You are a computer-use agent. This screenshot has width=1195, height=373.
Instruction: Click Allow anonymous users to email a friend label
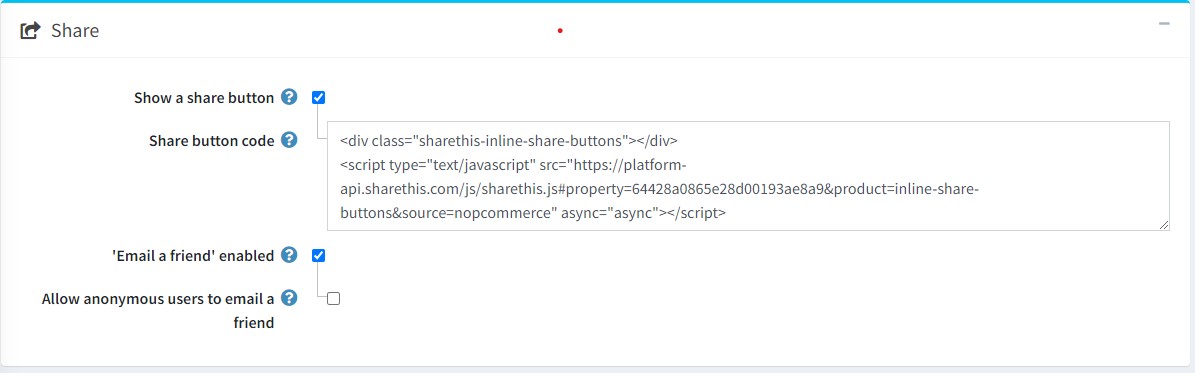[158, 310]
